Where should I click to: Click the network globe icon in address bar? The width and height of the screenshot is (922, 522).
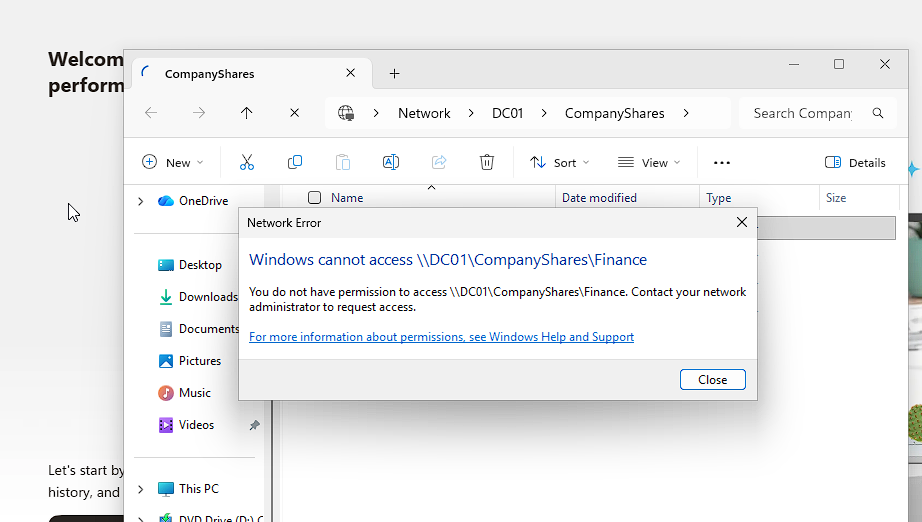click(x=346, y=113)
